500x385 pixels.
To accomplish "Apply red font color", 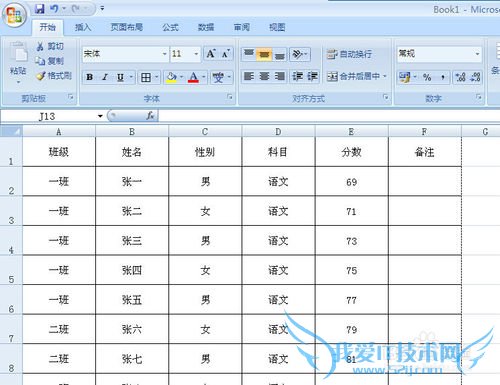I will click(x=193, y=77).
